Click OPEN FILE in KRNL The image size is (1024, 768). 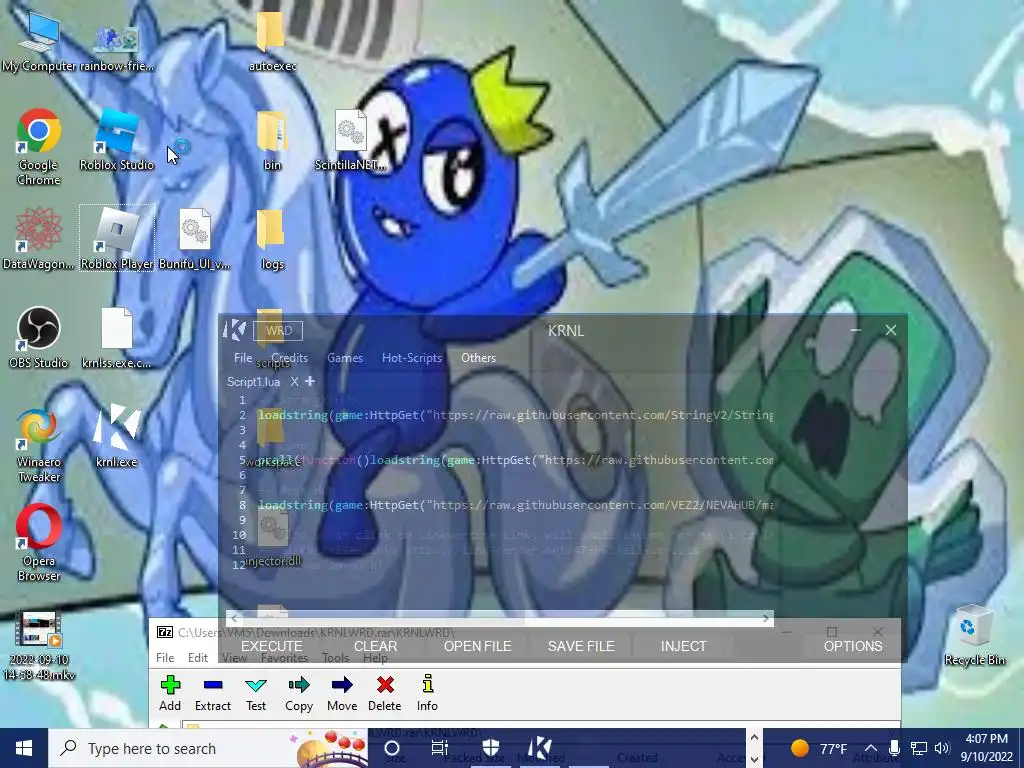pos(477,646)
